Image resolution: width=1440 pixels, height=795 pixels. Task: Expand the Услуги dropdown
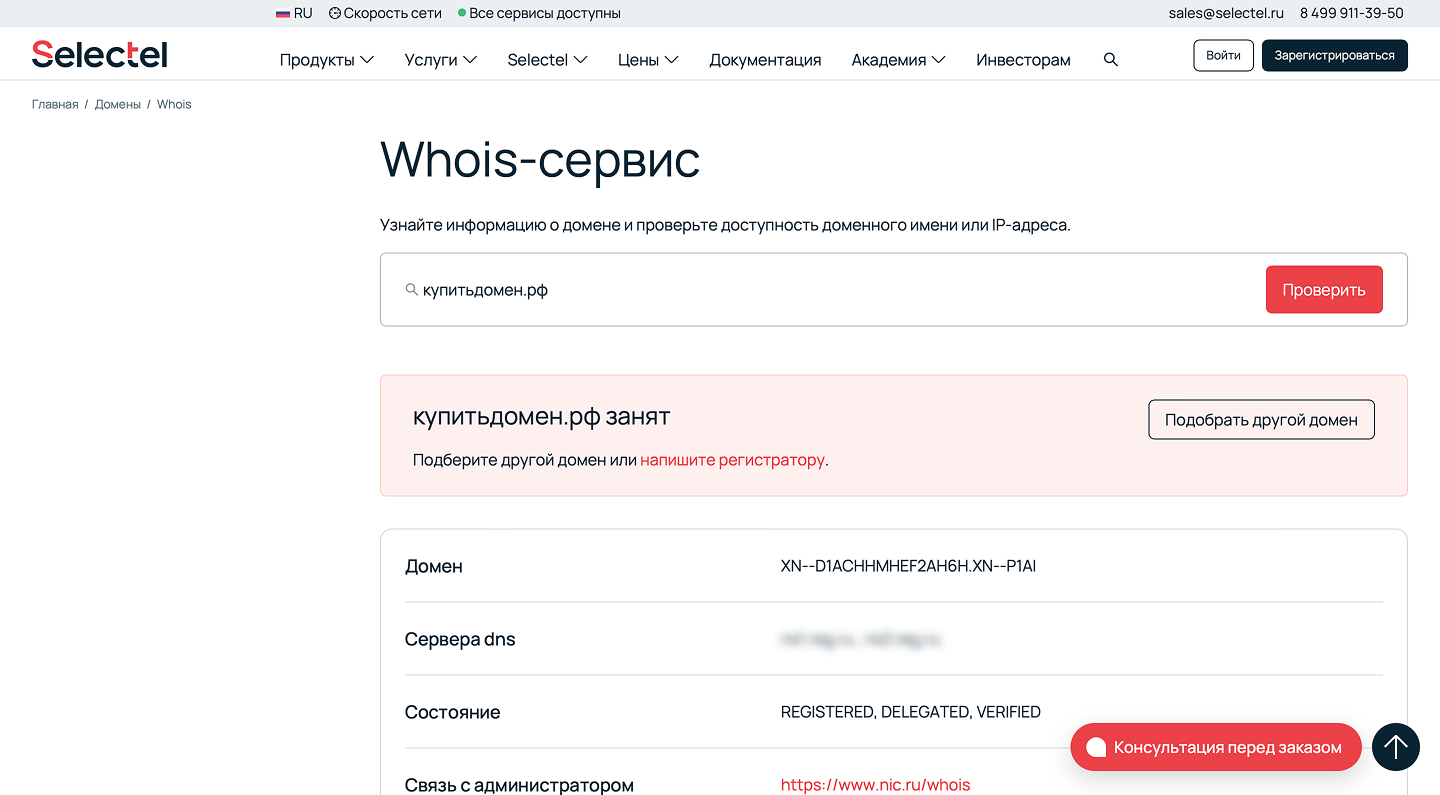pyautogui.click(x=440, y=60)
